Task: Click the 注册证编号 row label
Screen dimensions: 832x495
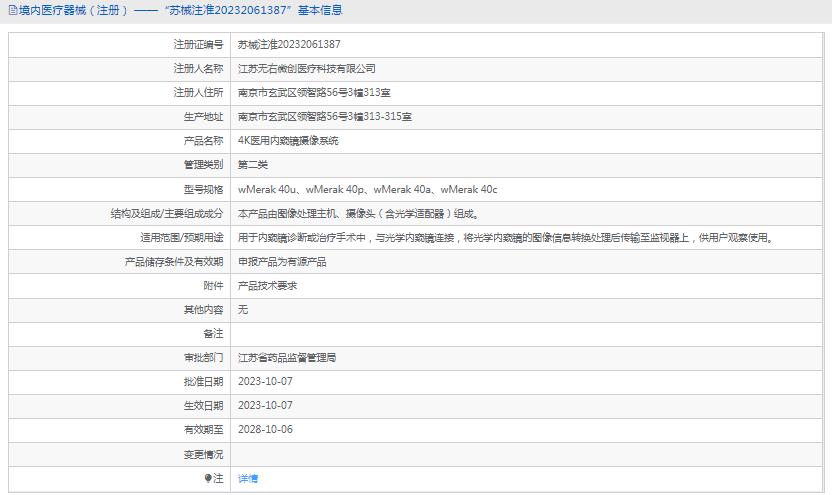Action: pyautogui.click(x=198, y=45)
